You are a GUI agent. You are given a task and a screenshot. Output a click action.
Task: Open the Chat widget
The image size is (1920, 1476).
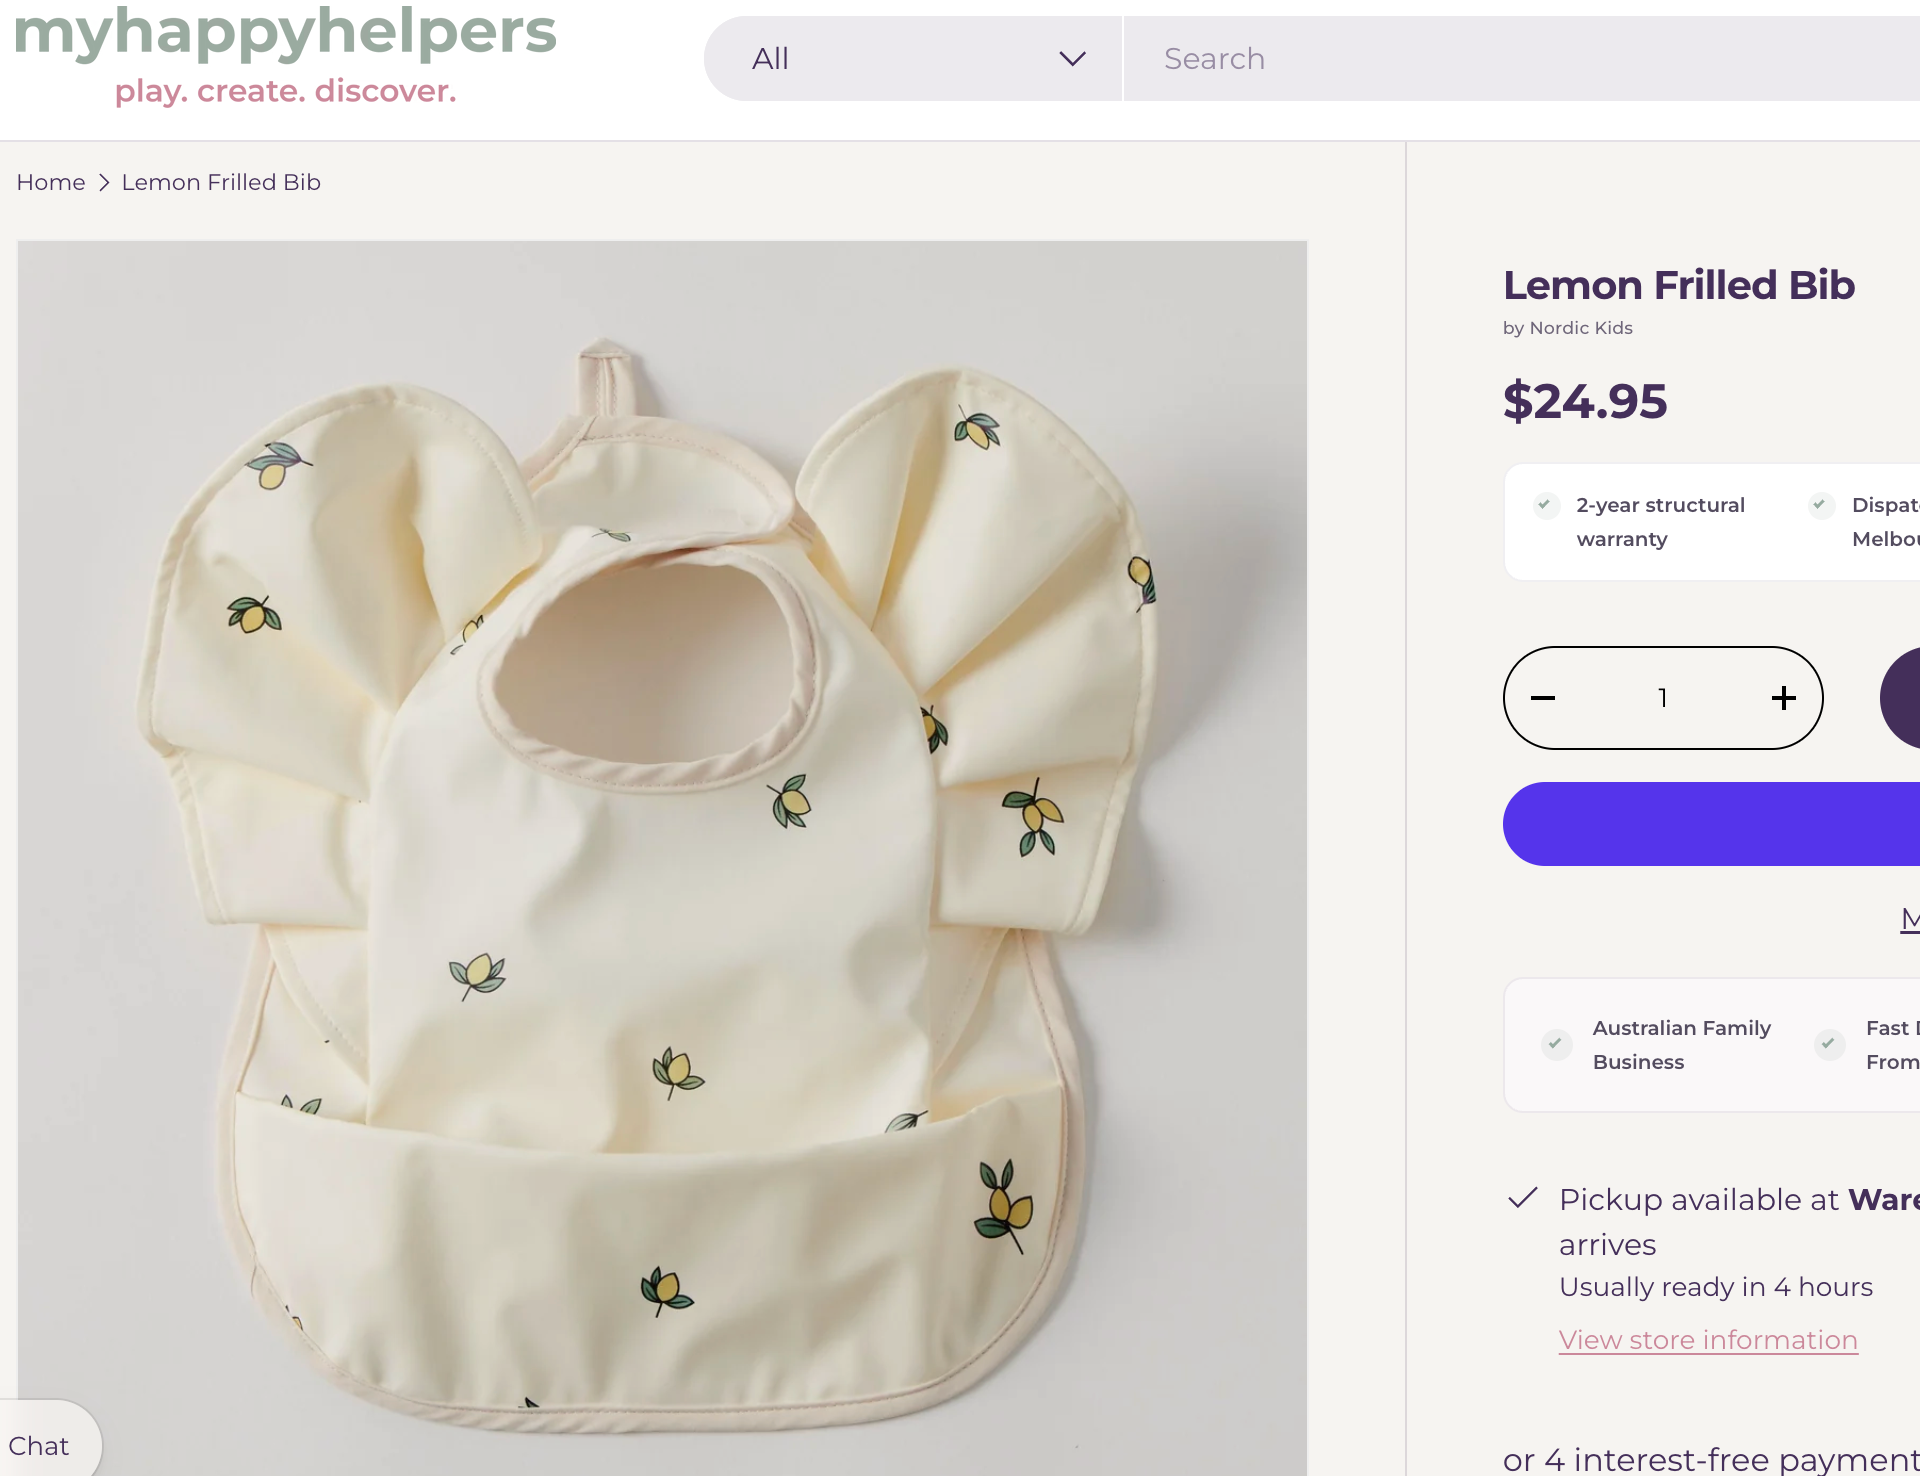(39, 1446)
